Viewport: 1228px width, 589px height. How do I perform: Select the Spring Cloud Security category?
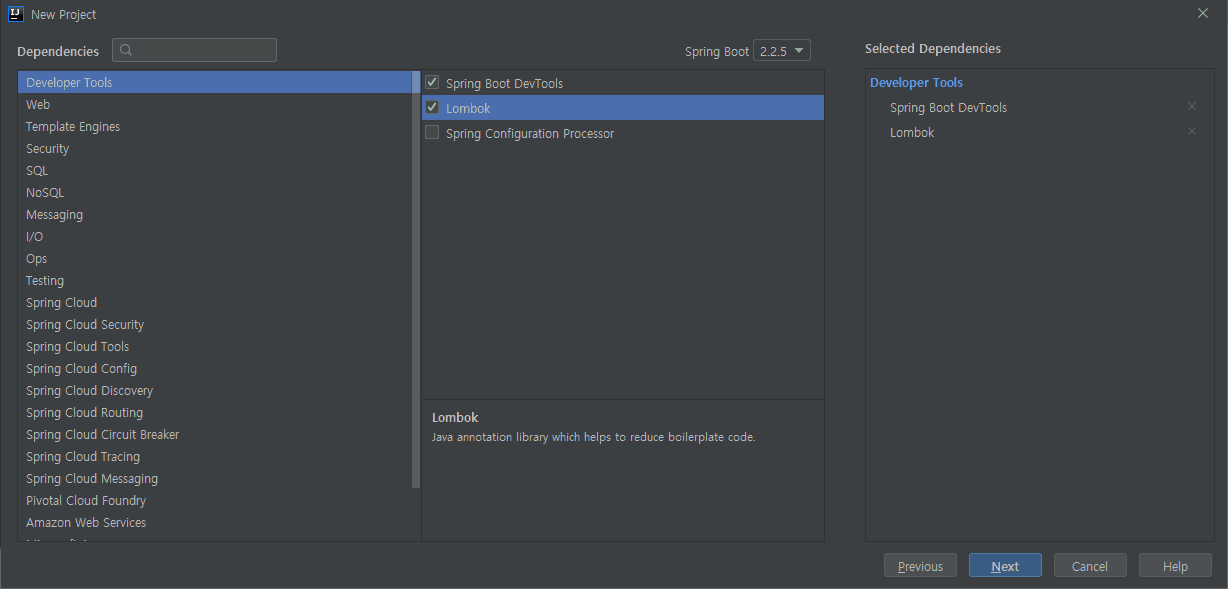coord(215,324)
